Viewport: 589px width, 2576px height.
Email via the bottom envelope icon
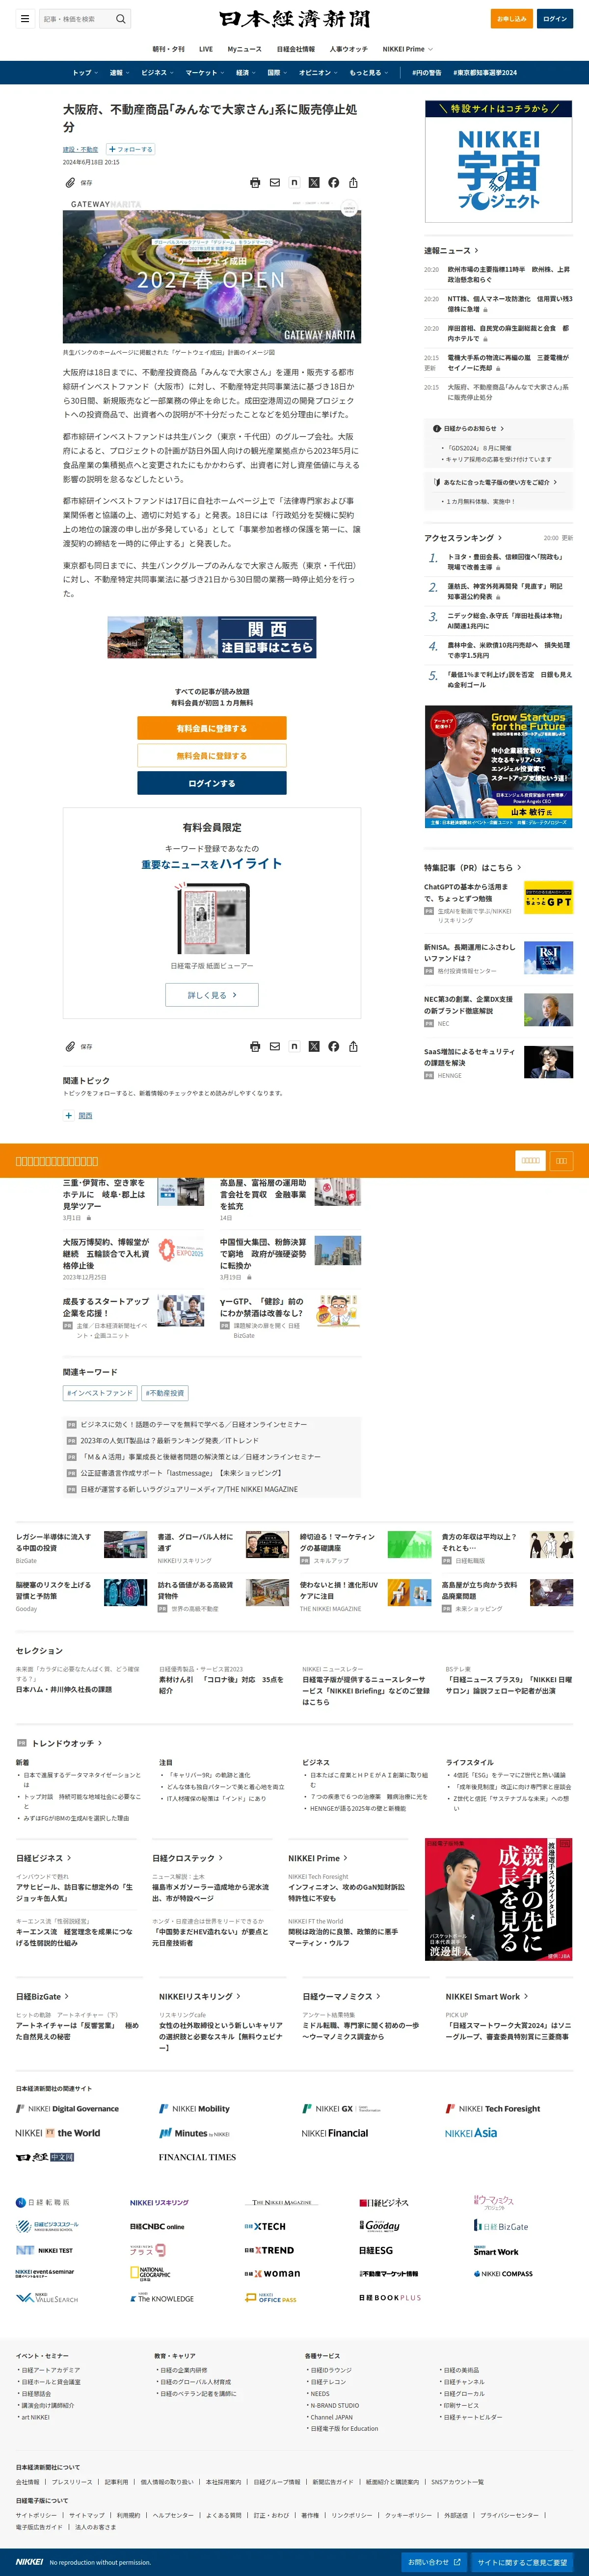point(274,1046)
